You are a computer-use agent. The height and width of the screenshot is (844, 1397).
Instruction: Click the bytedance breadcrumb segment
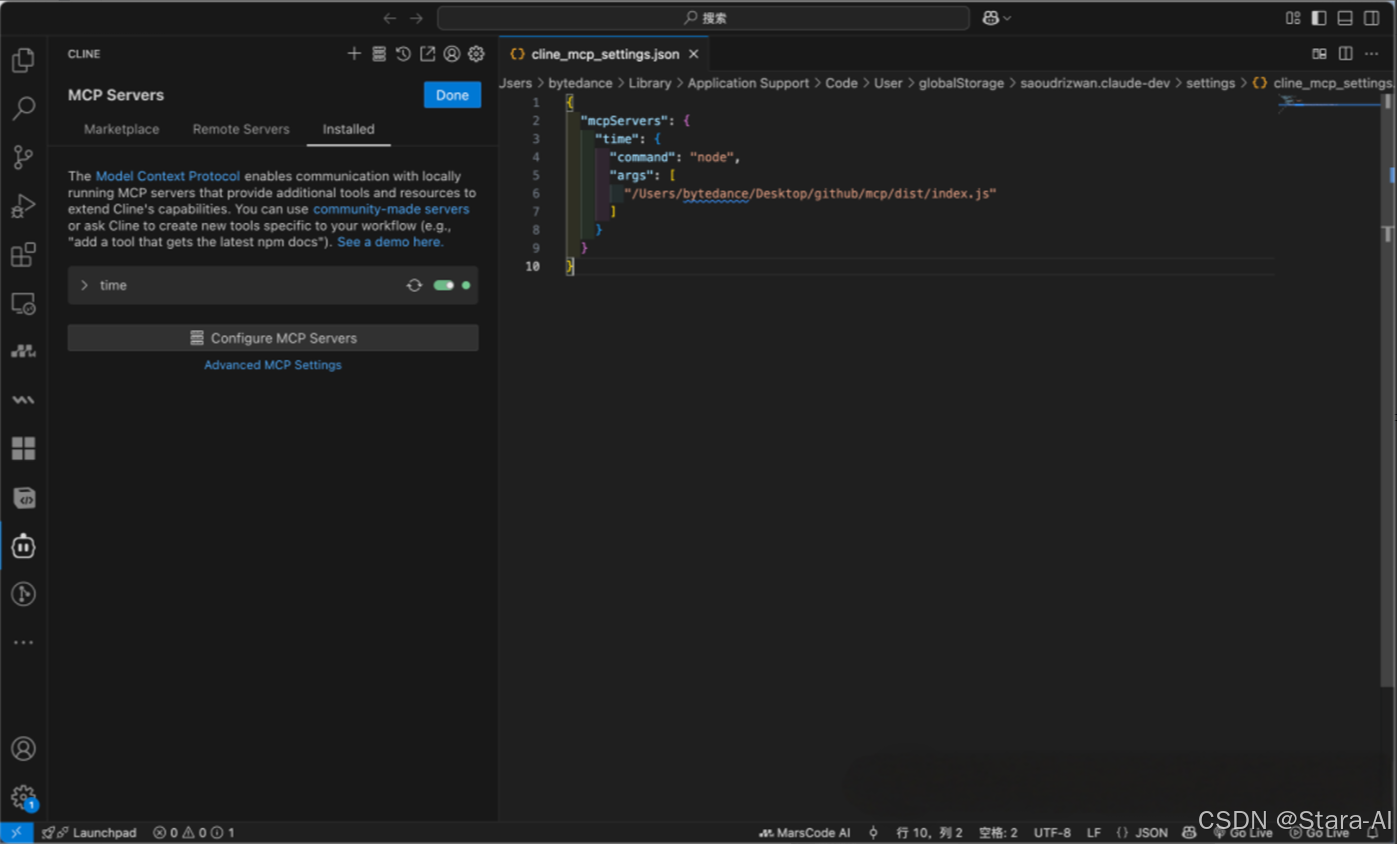tap(580, 83)
